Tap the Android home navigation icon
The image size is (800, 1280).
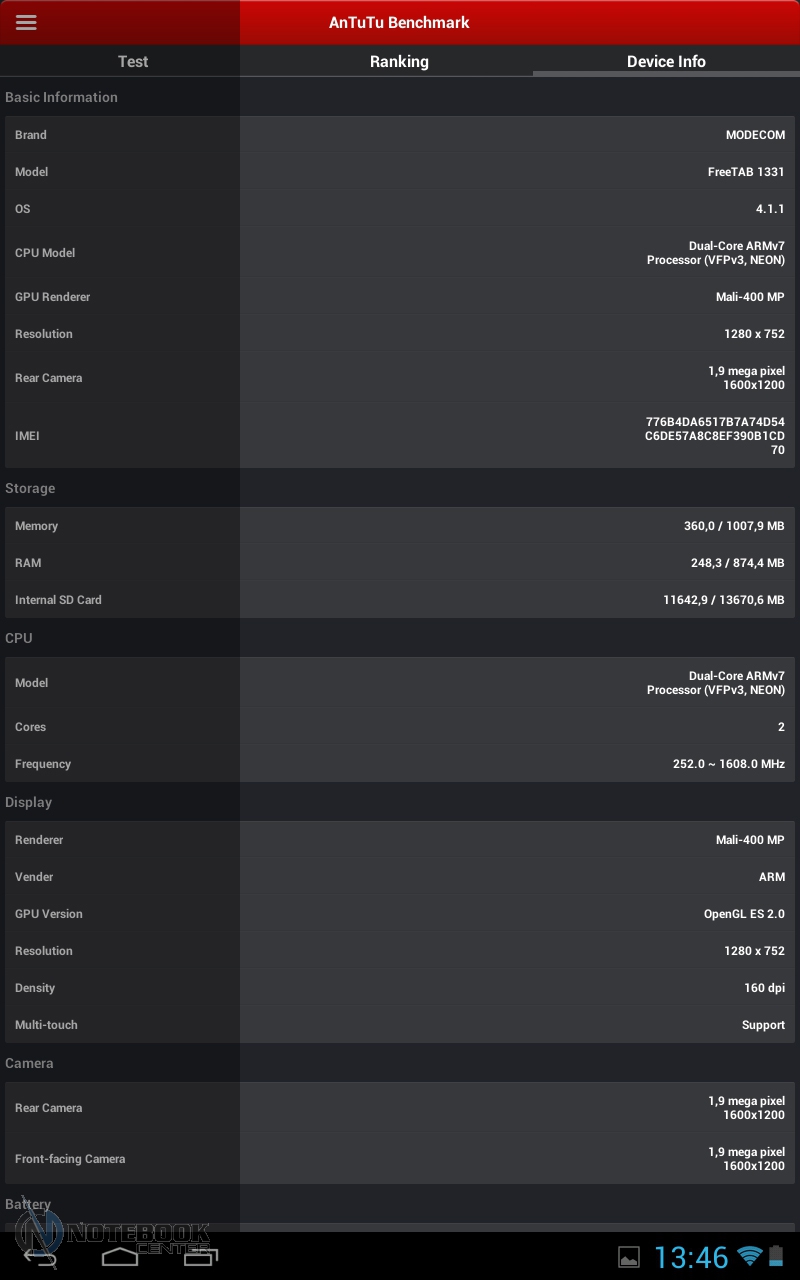120,1257
